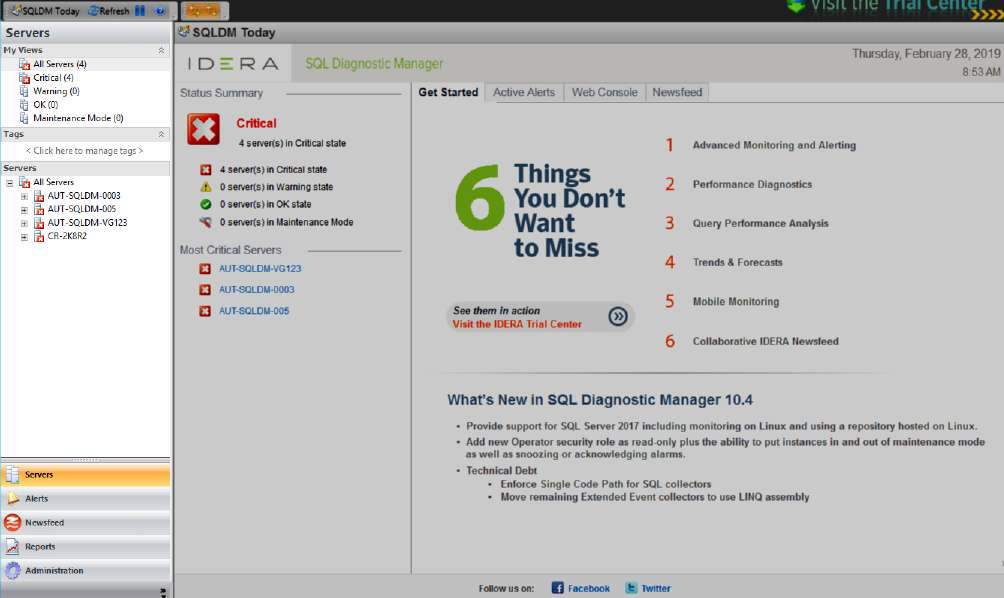Open the Newsfeed navigation pane
1004x598 pixels.
click(86, 522)
